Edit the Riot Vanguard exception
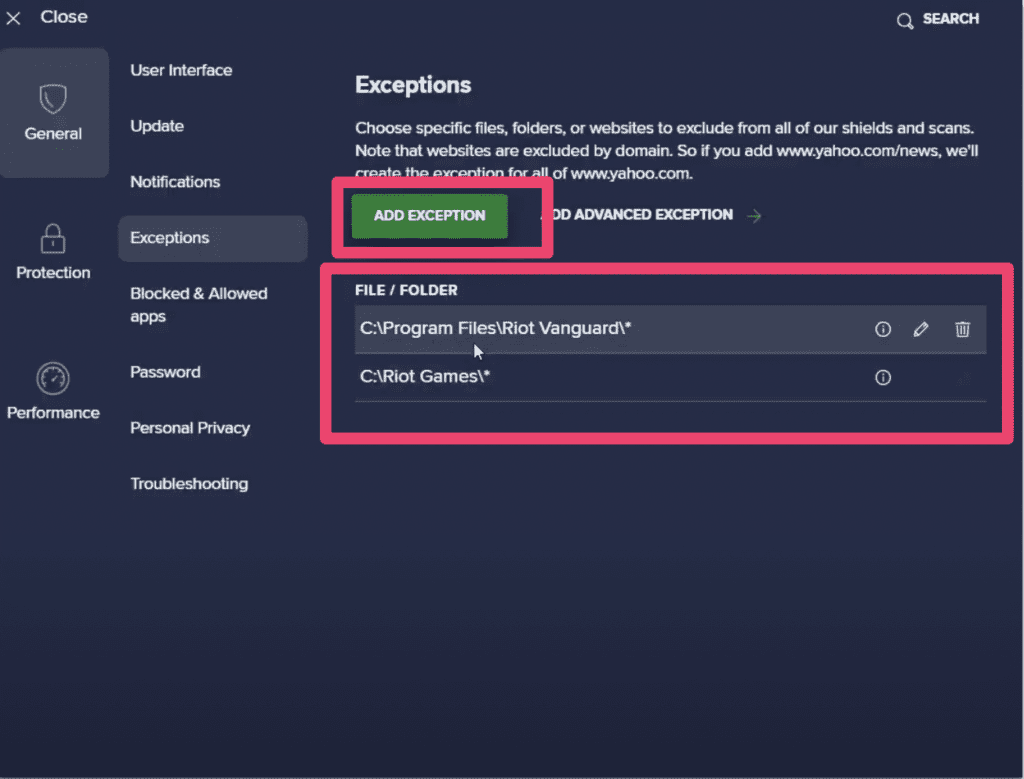This screenshot has width=1024, height=779. 921,329
